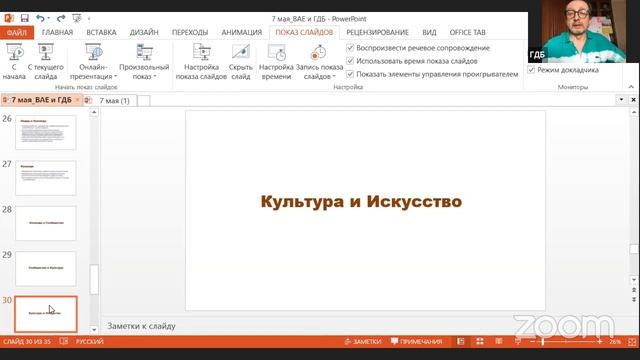Switch to the ПЕРЕХОДЫ ribbon tab
Screen dimensions: 640x360
[190, 33]
